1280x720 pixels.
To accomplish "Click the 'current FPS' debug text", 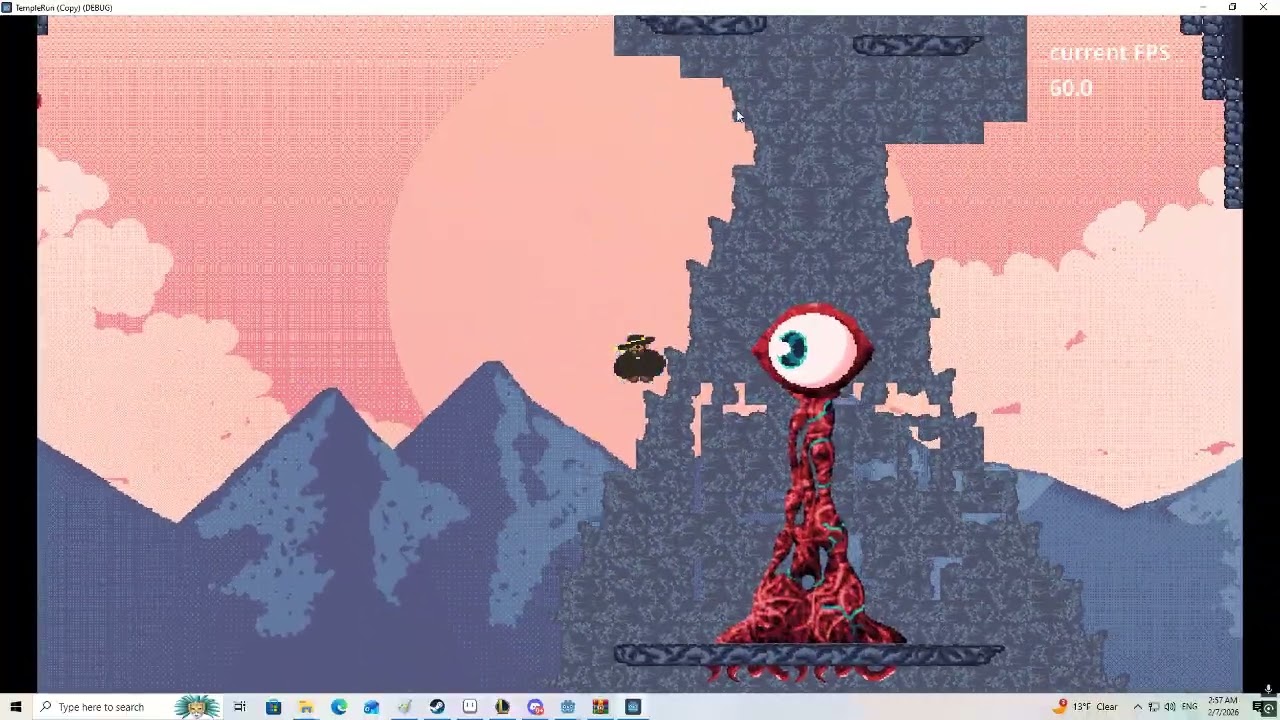I will coord(1109,53).
